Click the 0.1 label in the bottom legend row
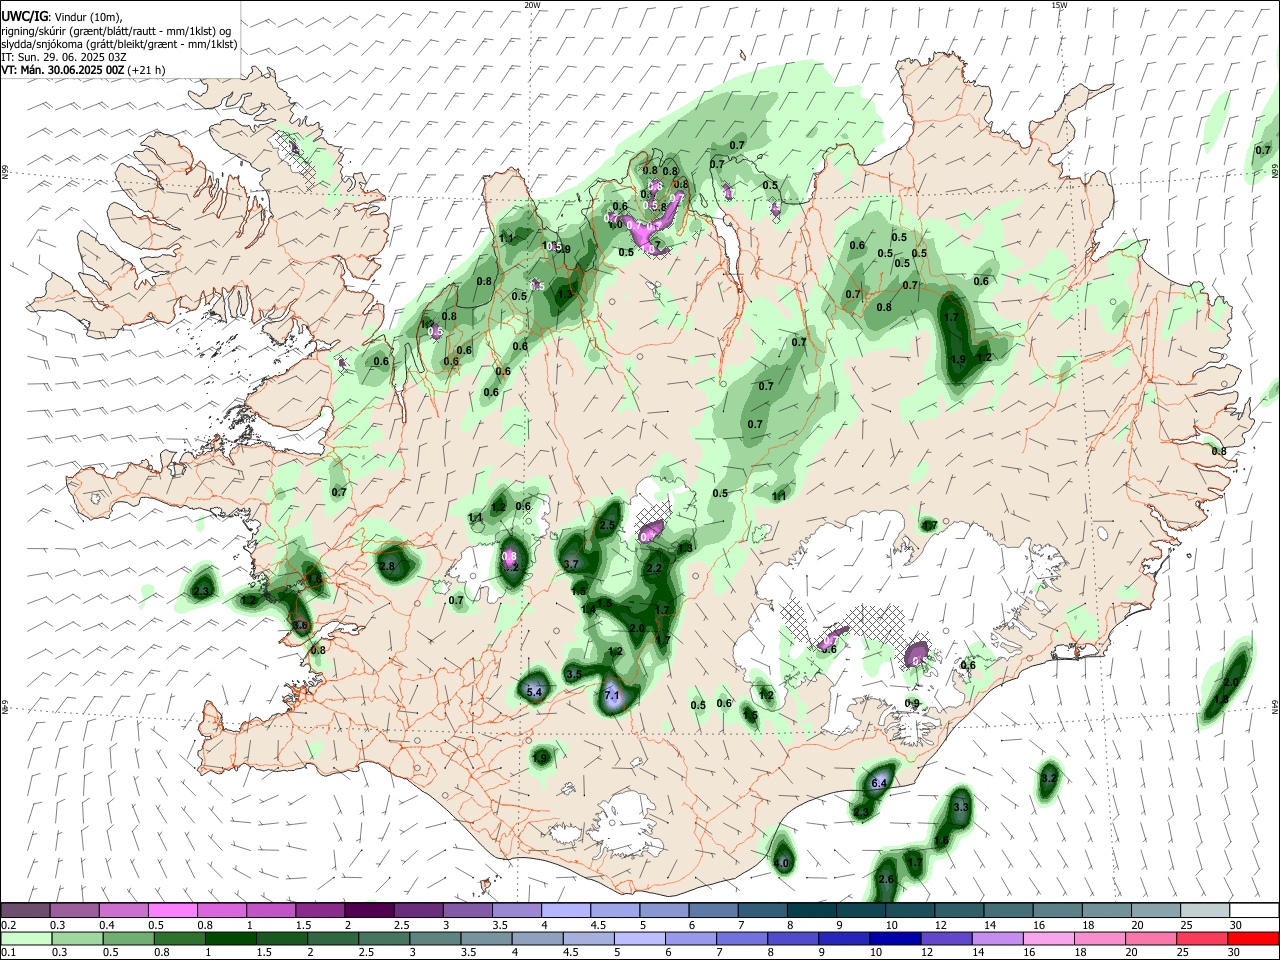Viewport: 1280px width, 960px height. pos(7,952)
